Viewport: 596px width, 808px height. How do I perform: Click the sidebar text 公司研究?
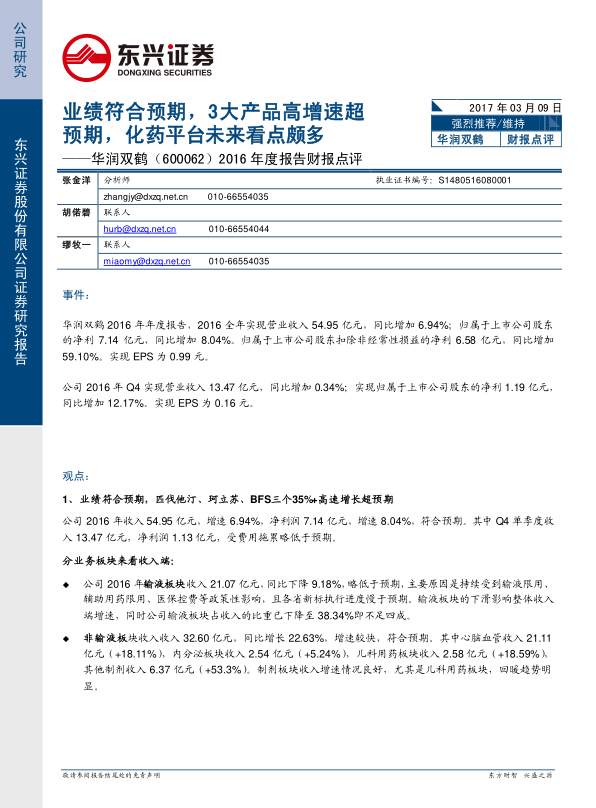click(x=20, y=49)
